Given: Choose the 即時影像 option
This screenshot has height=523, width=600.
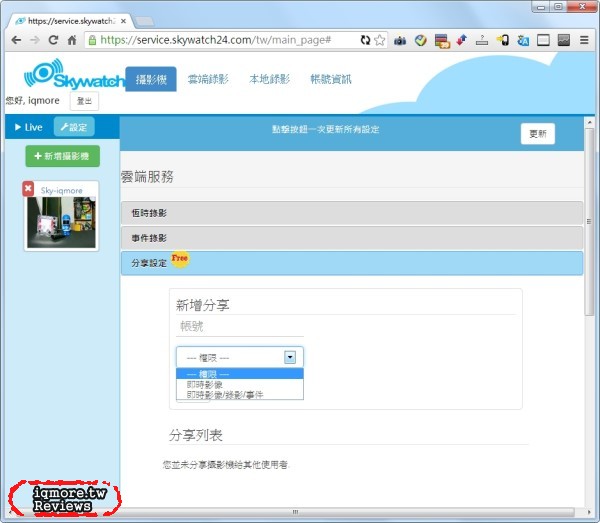Looking at the screenshot, I should click(240, 385).
